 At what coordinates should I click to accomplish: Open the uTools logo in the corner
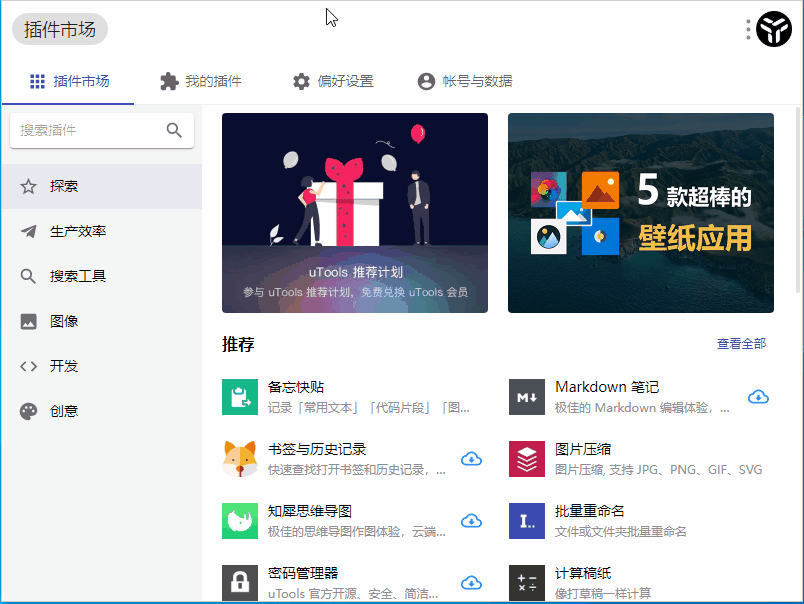773,29
